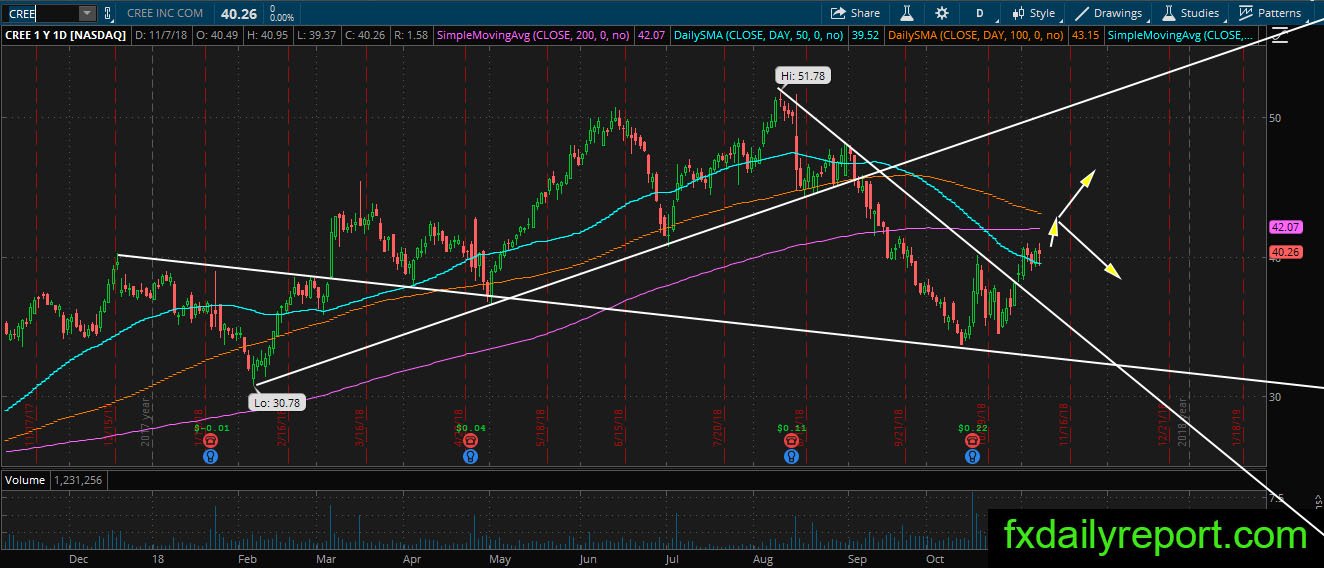Screen dimensions: 1324x568
Task: Click the CREE INC COM company name
Action: pyautogui.click(x=165, y=13)
